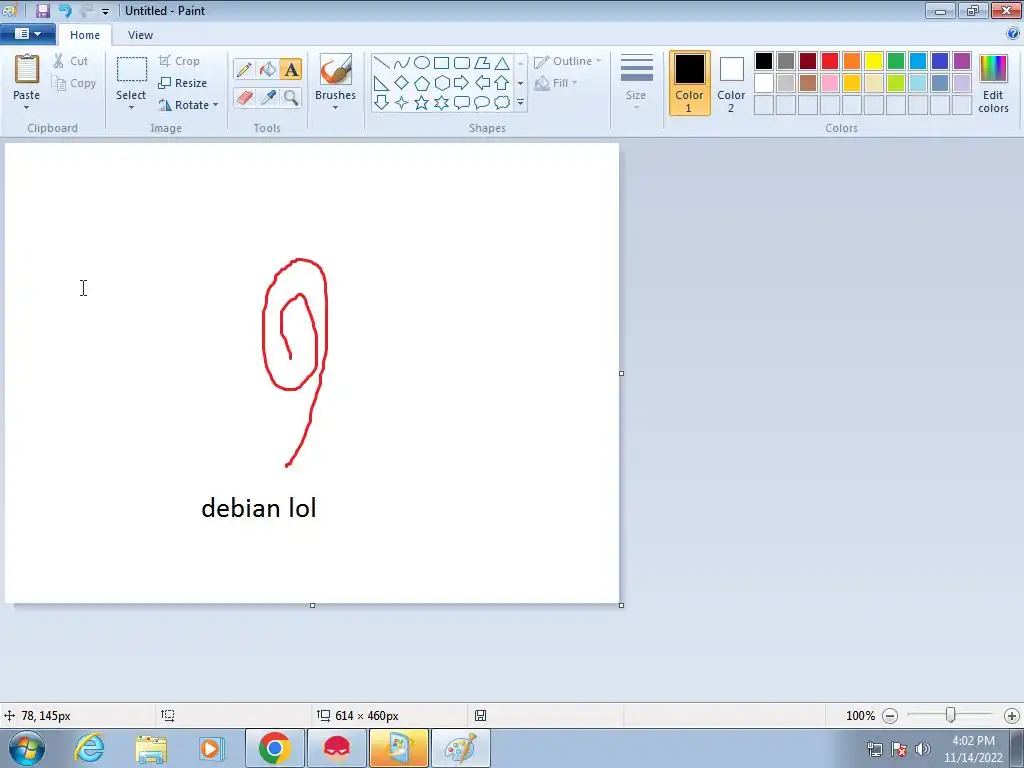Activate Color 2 selector
The width and height of the screenshot is (1024, 768).
(731, 83)
